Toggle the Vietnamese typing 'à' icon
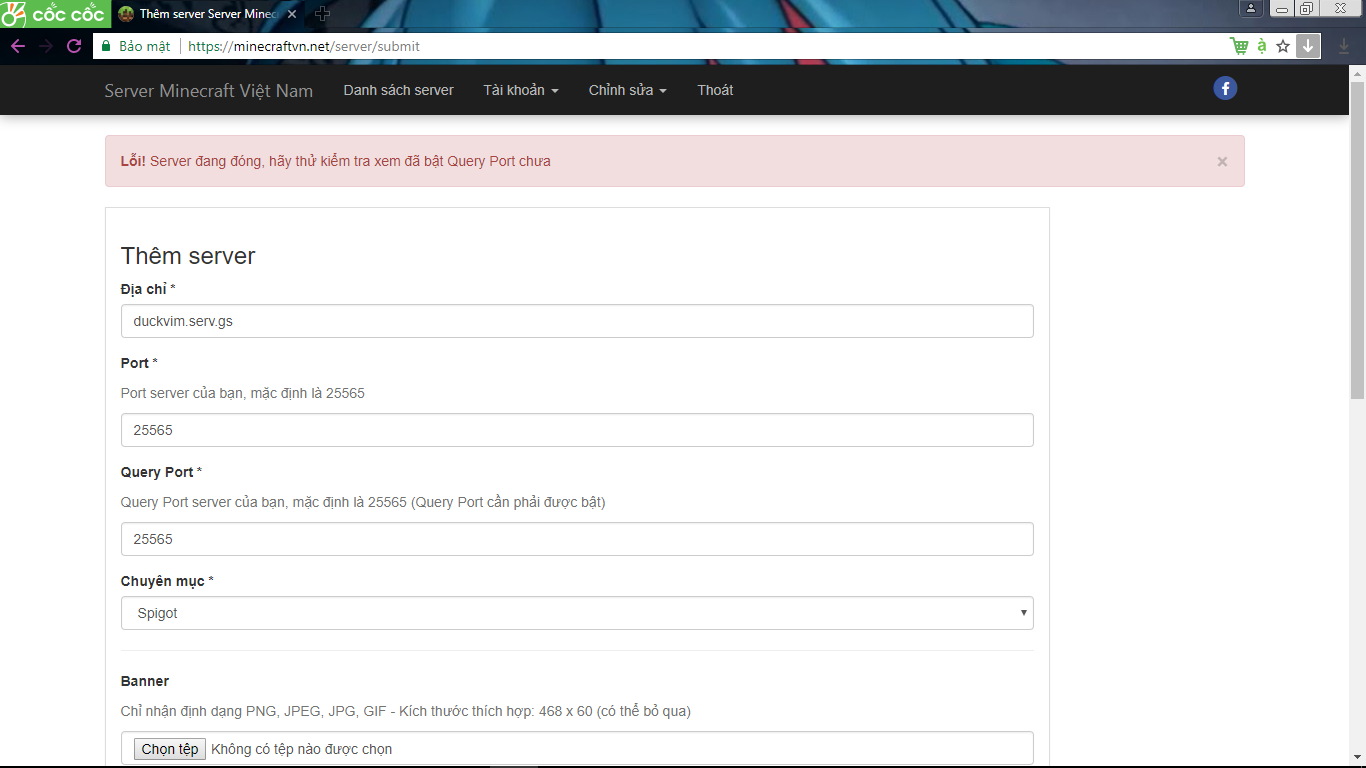 [1262, 46]
